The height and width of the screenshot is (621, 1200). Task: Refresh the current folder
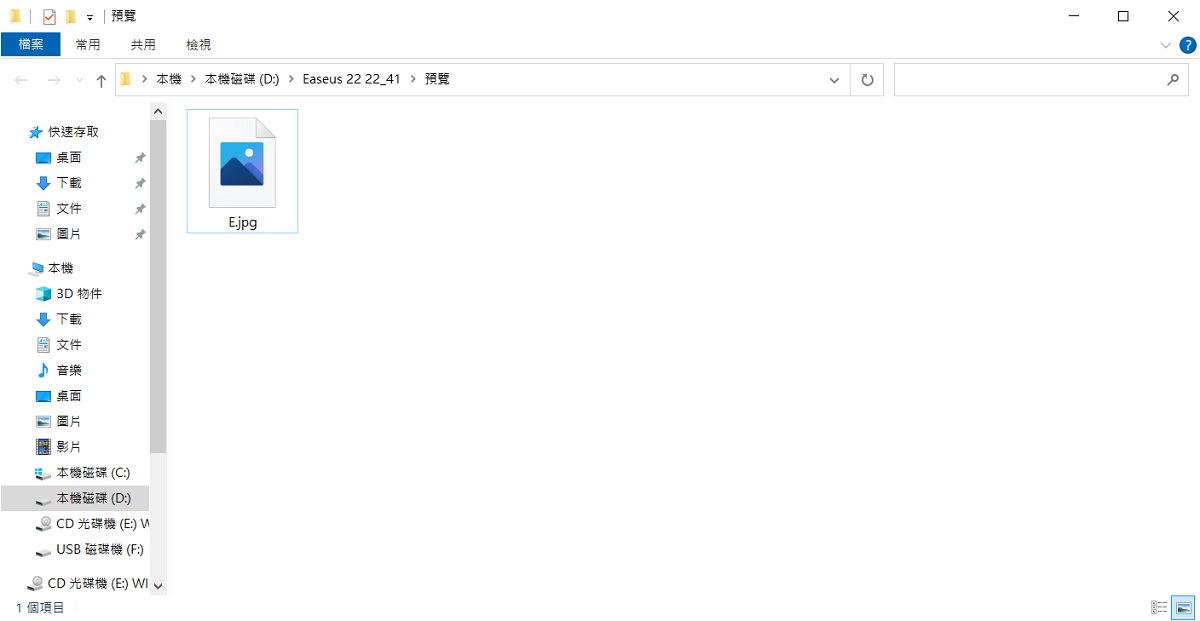click(x=867, y=80)
